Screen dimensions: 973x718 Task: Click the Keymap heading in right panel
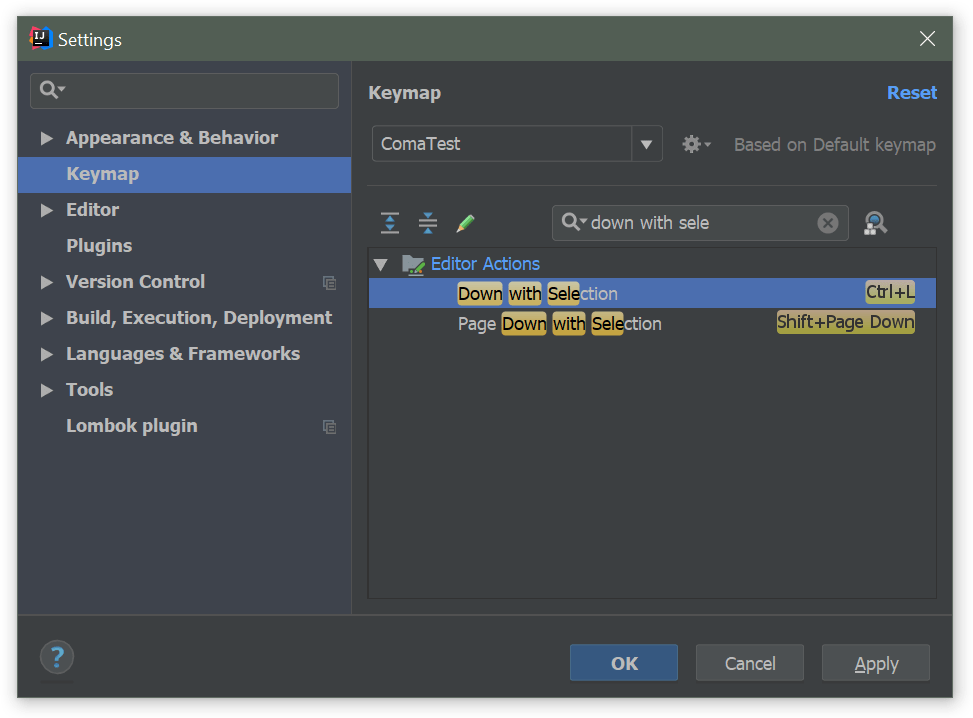[x=405, y=93]
